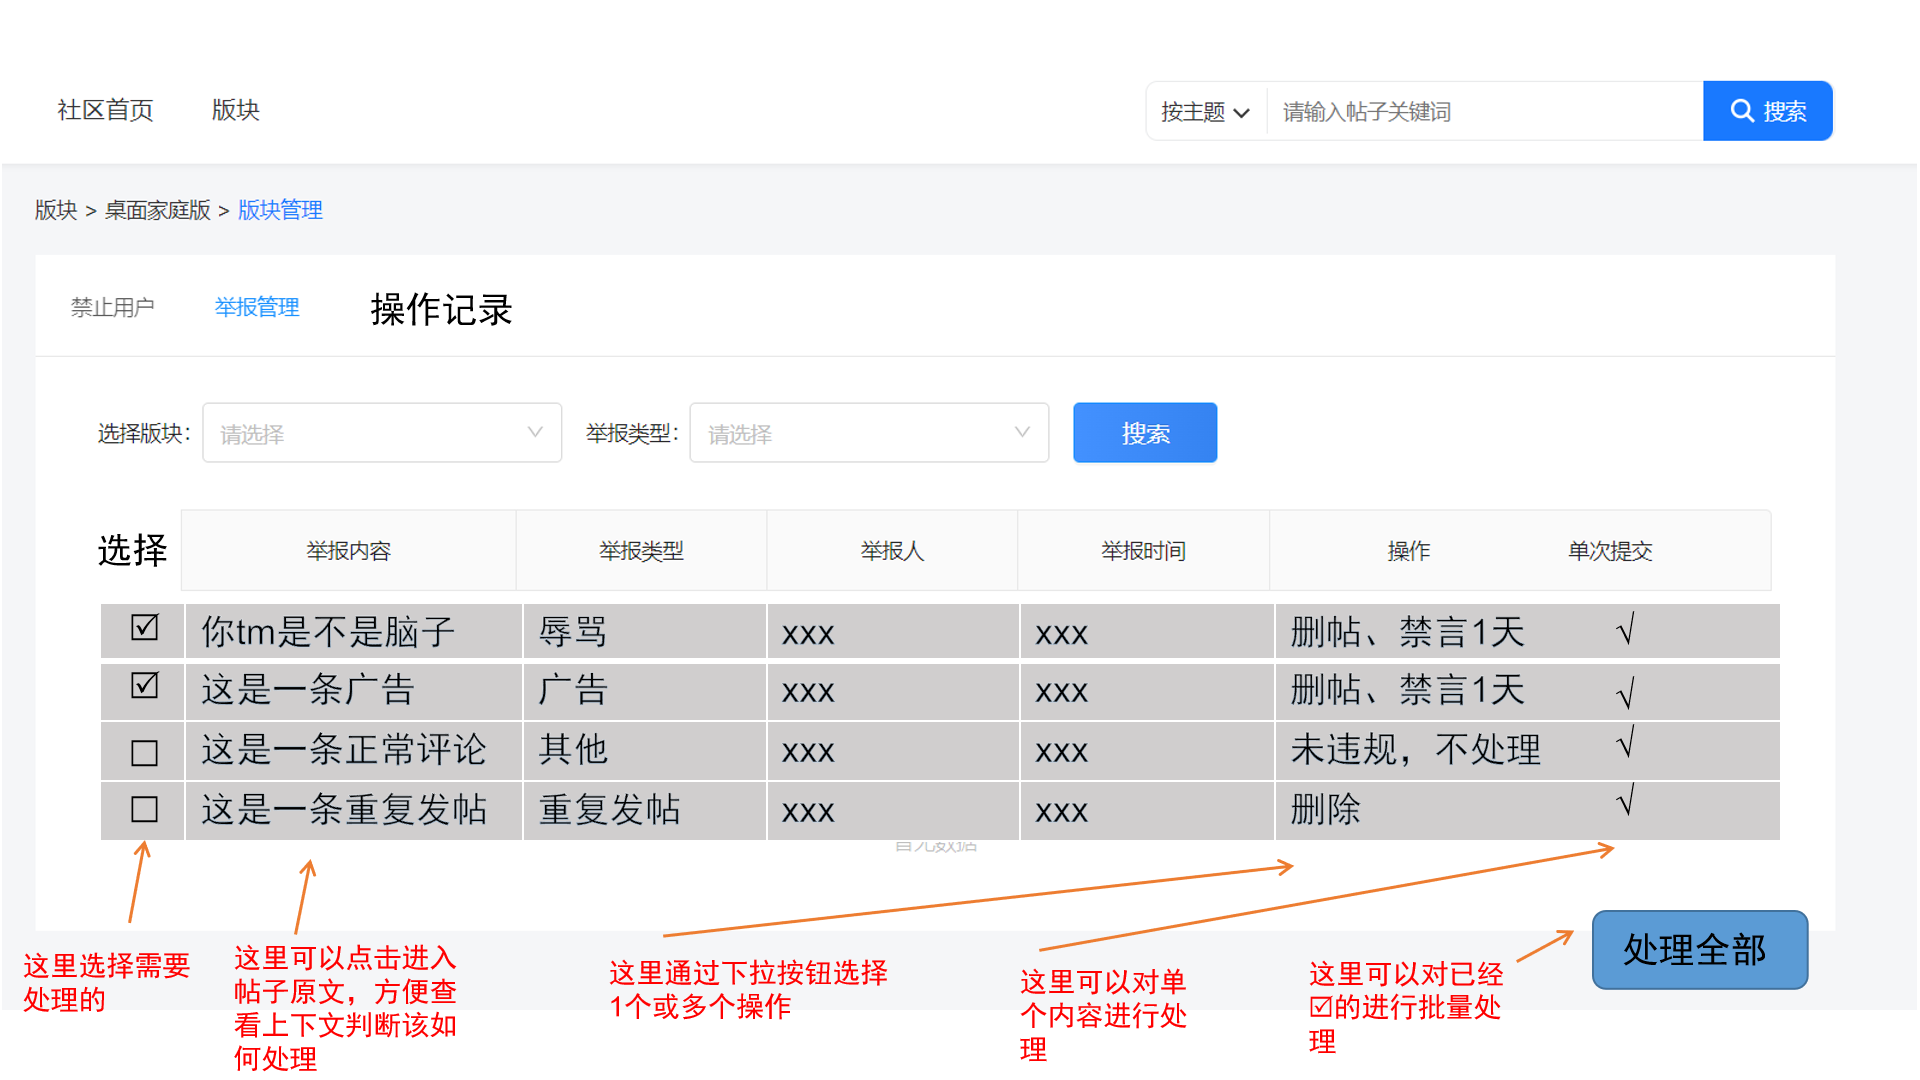Click the submit checkmark in the duplicate post row
This screenshot has height=1080, width=1920.
1626,800
